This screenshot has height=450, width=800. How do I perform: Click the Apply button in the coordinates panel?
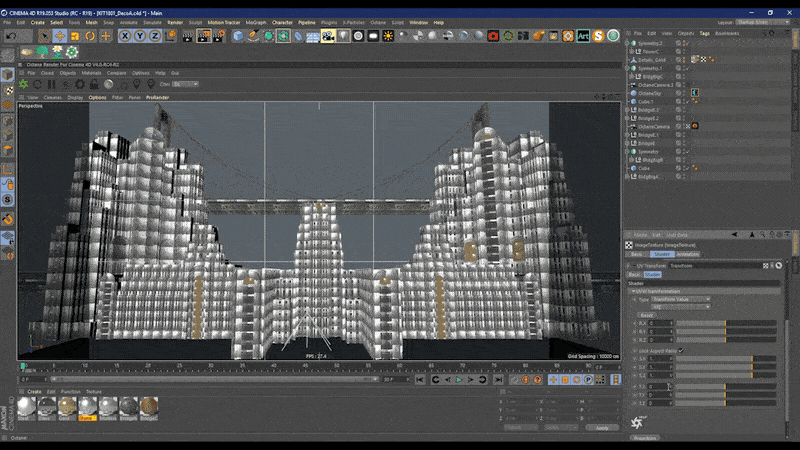602,428
